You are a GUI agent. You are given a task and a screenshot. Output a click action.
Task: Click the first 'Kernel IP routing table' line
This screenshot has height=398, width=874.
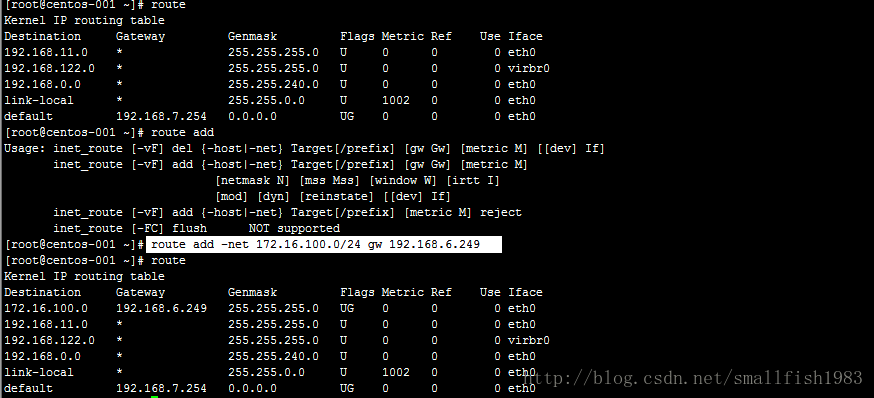84,21
